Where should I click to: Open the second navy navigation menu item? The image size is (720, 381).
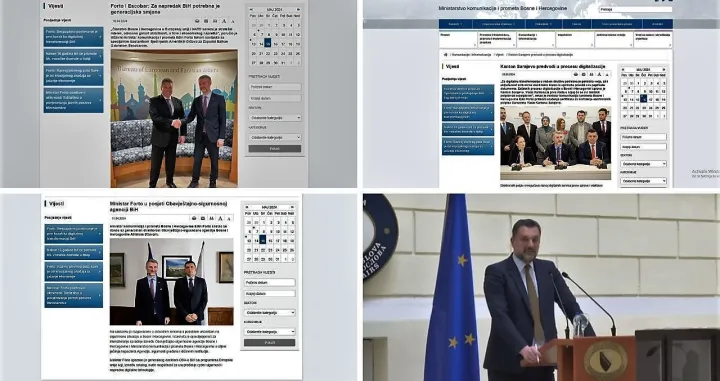(x=499, y=24)
